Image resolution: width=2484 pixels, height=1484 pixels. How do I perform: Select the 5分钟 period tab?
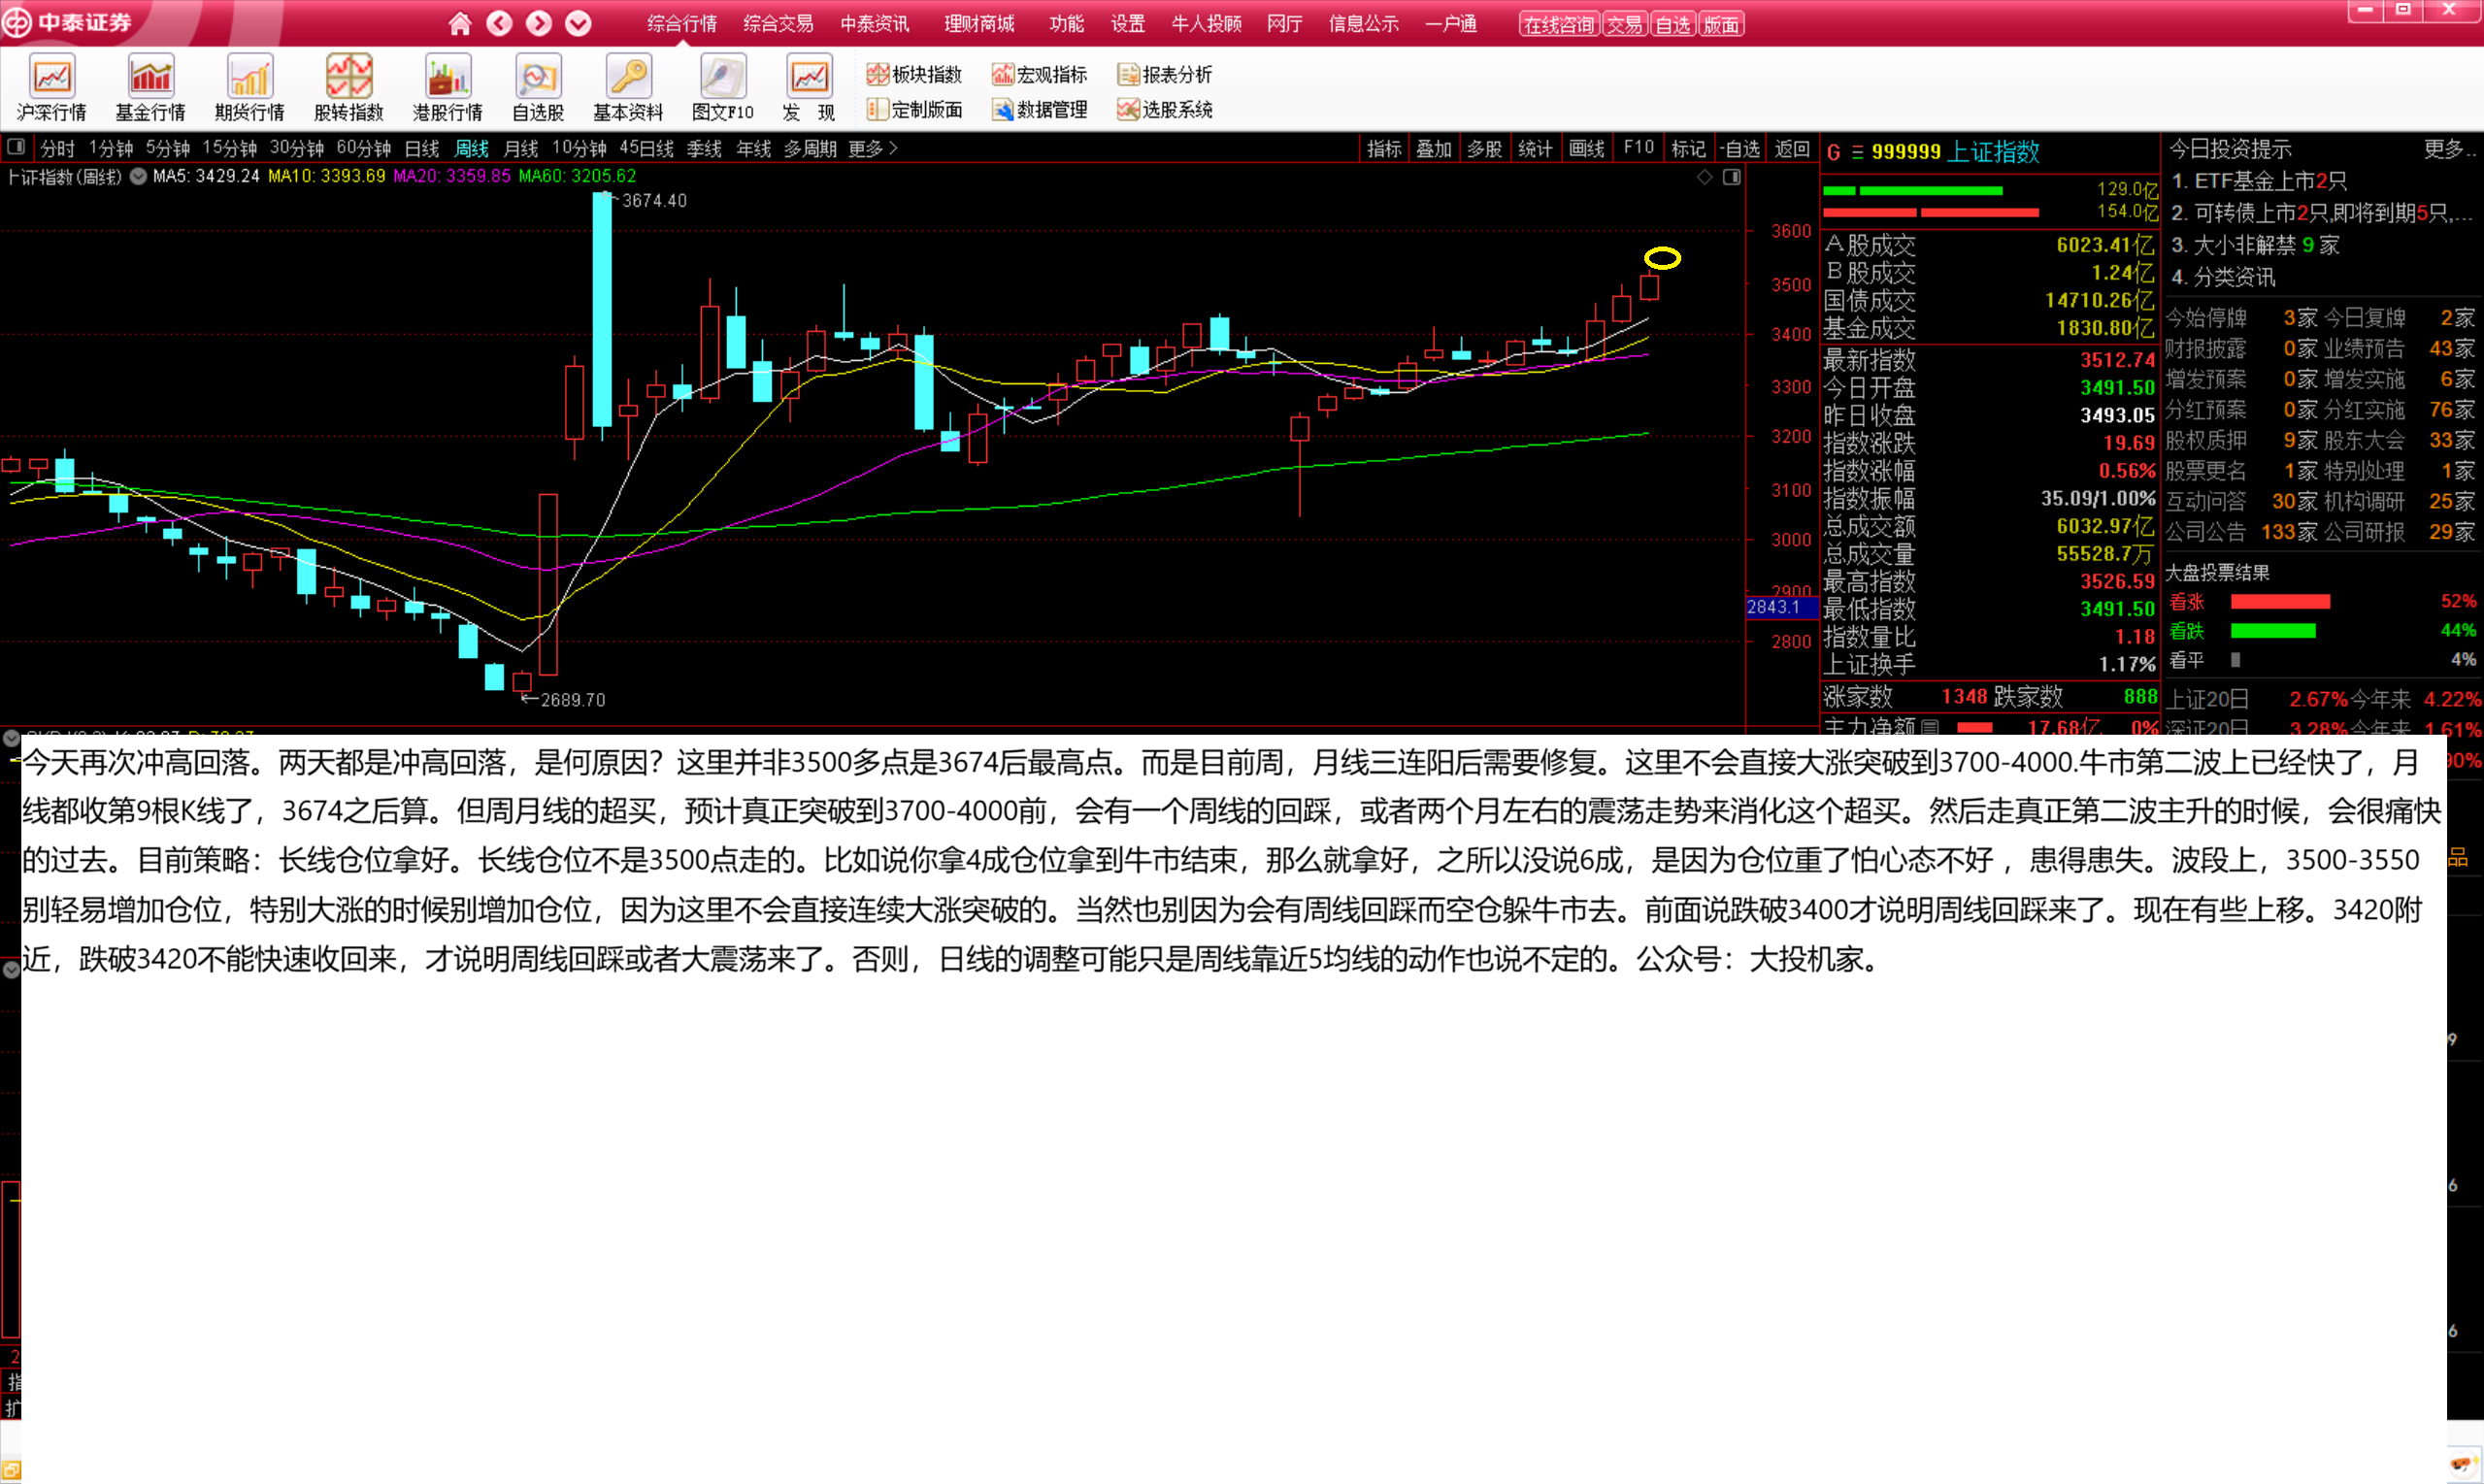pos(168,148)
